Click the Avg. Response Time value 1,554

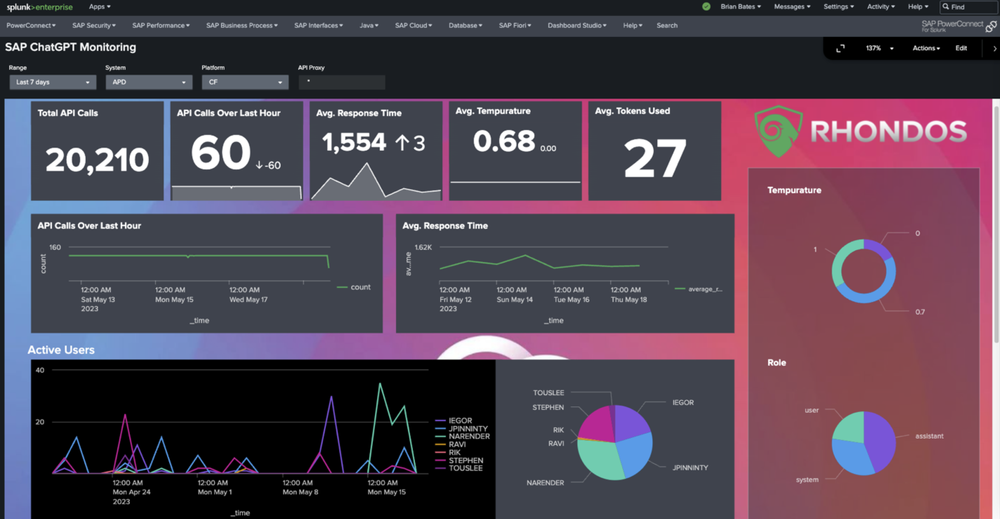[354, 142]
